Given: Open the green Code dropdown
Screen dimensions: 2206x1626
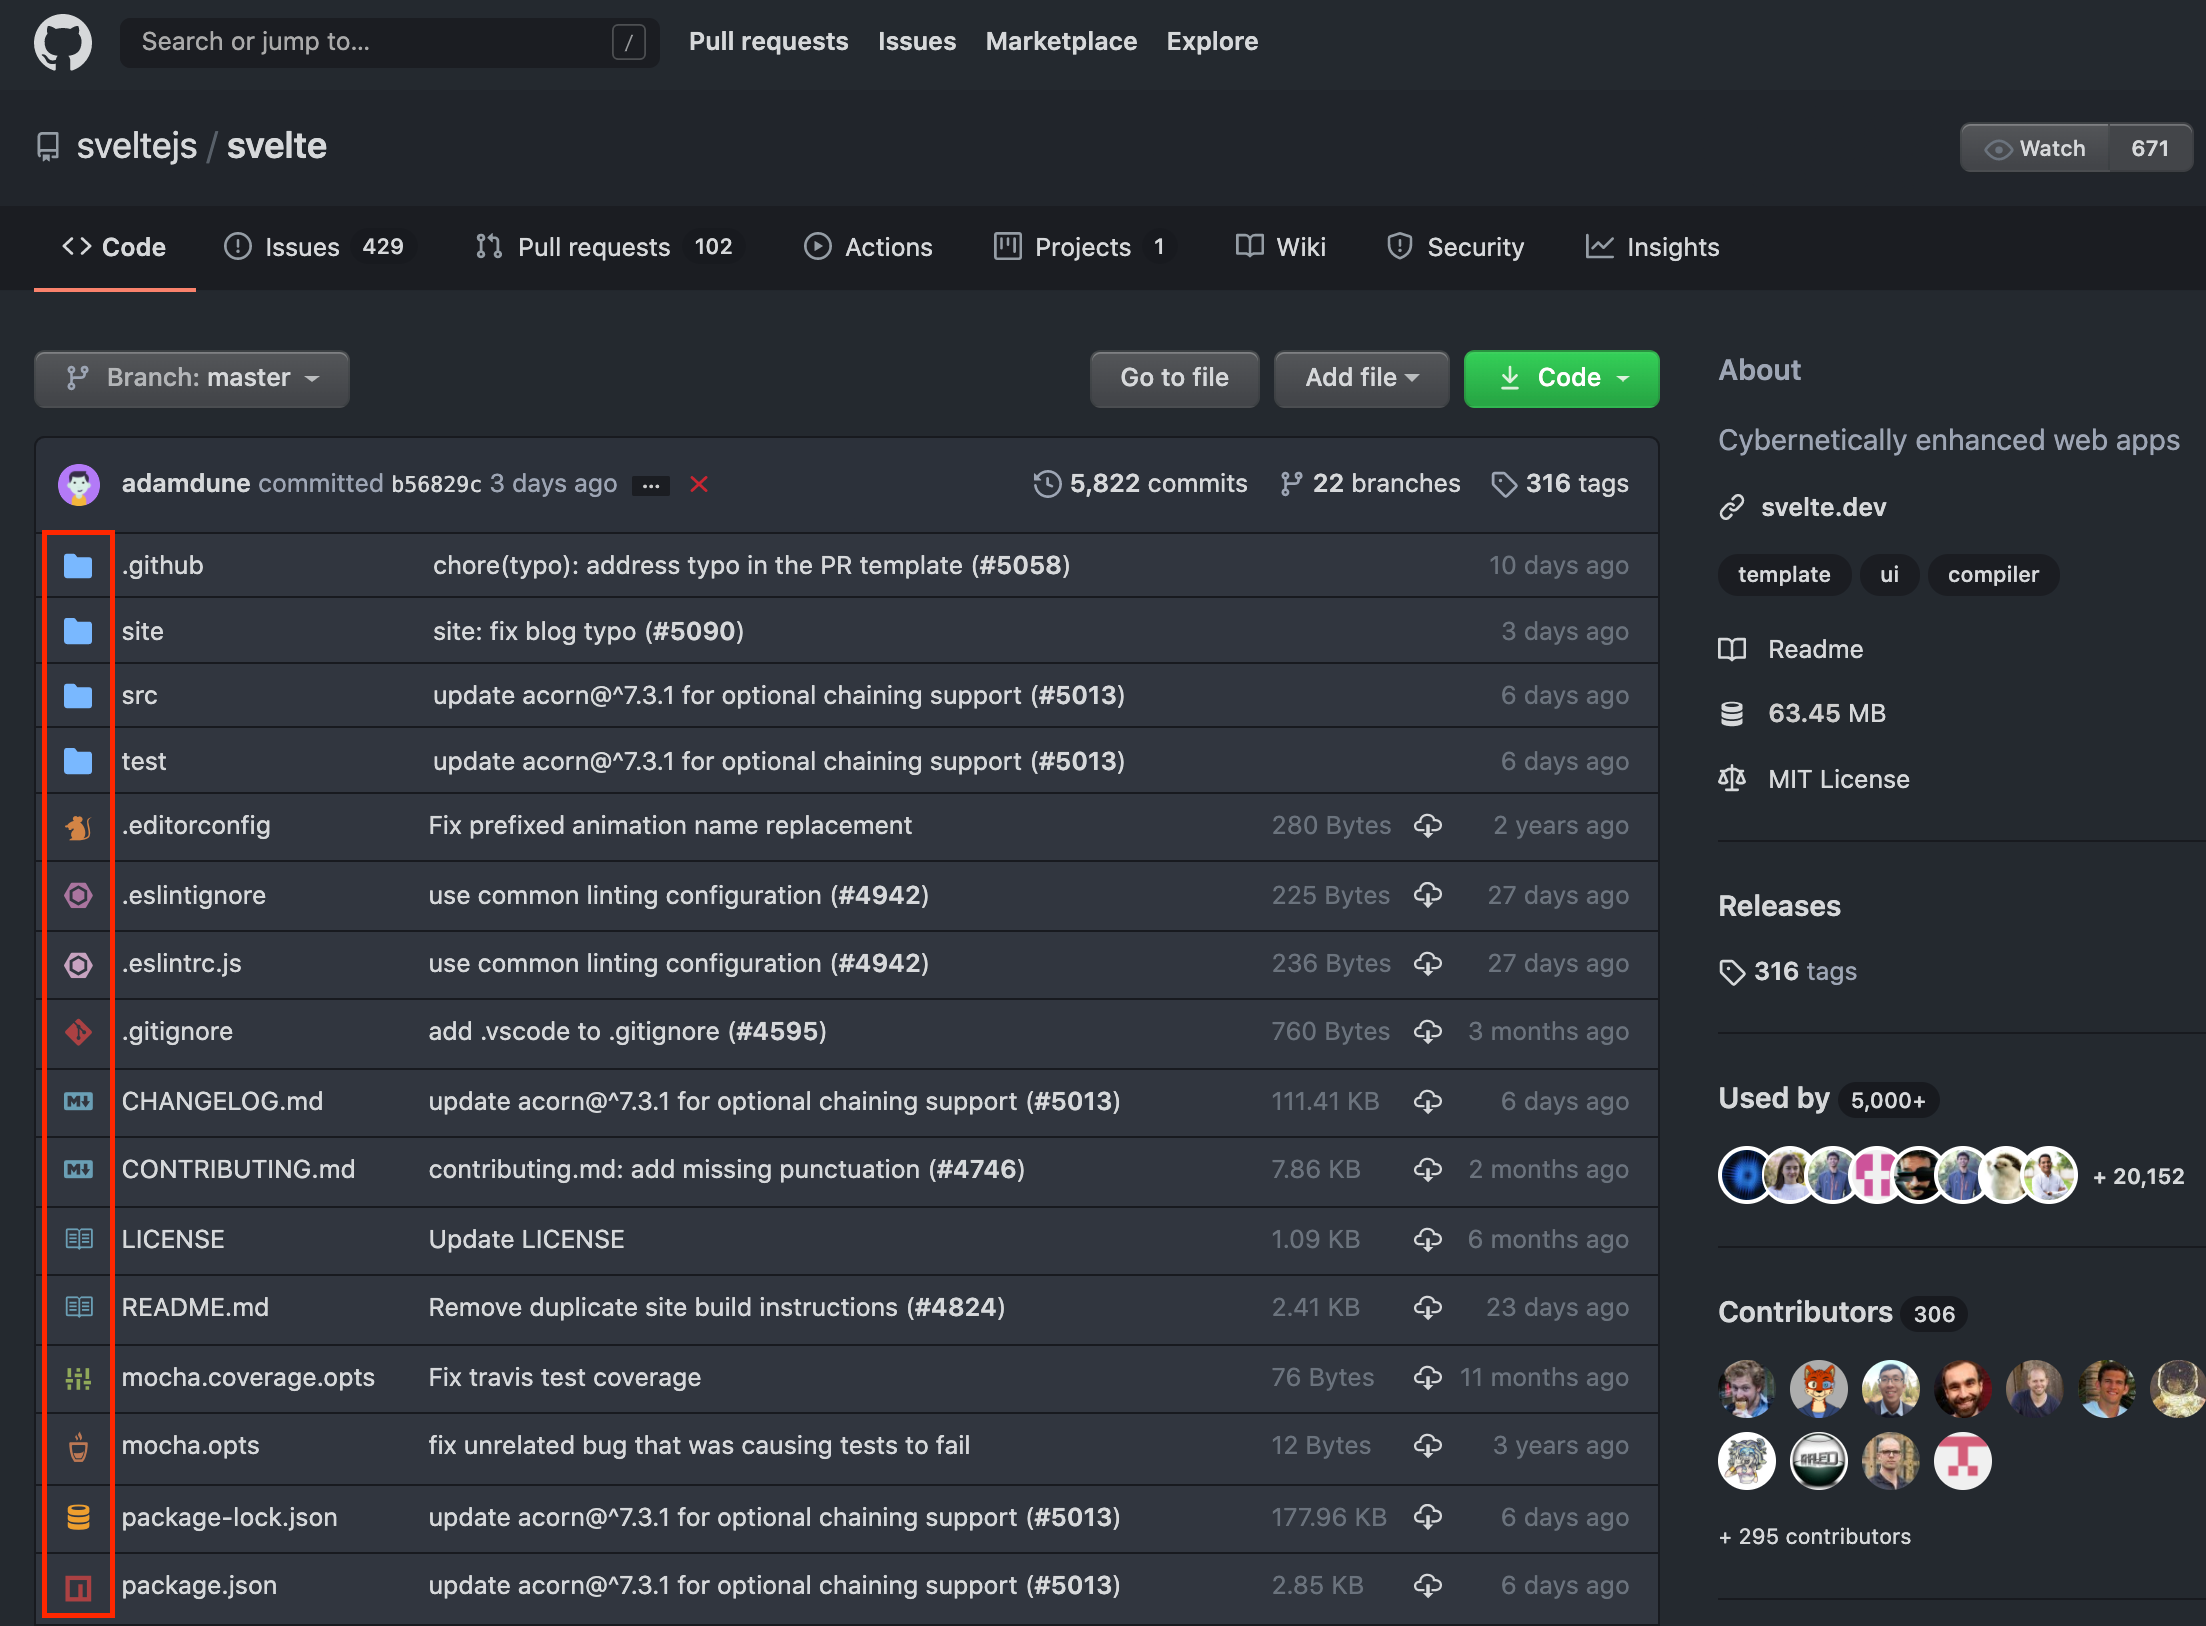Looking at the screenshot, I should 1561,378.
